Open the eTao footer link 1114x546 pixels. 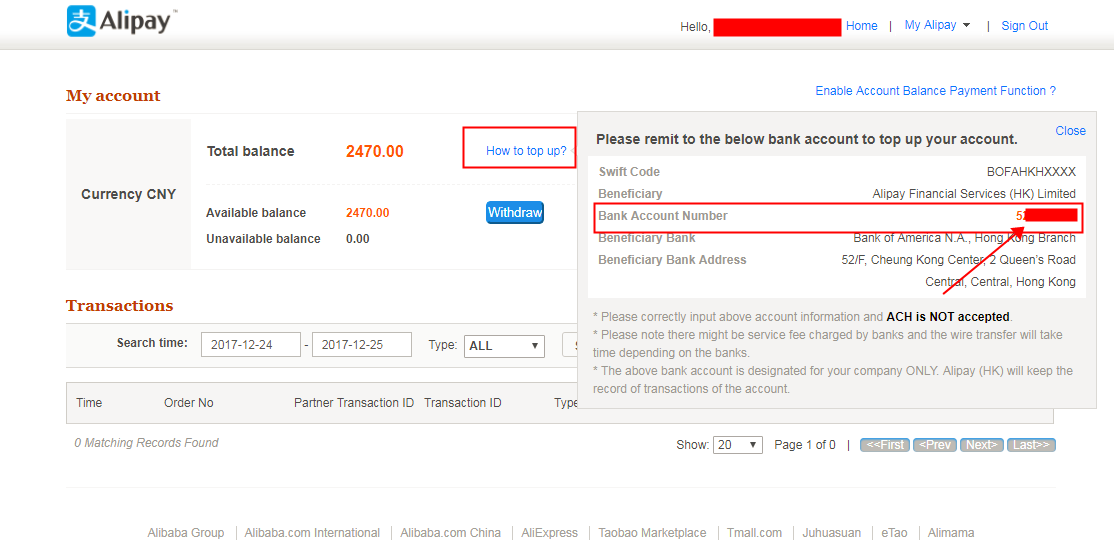(894, 533)
